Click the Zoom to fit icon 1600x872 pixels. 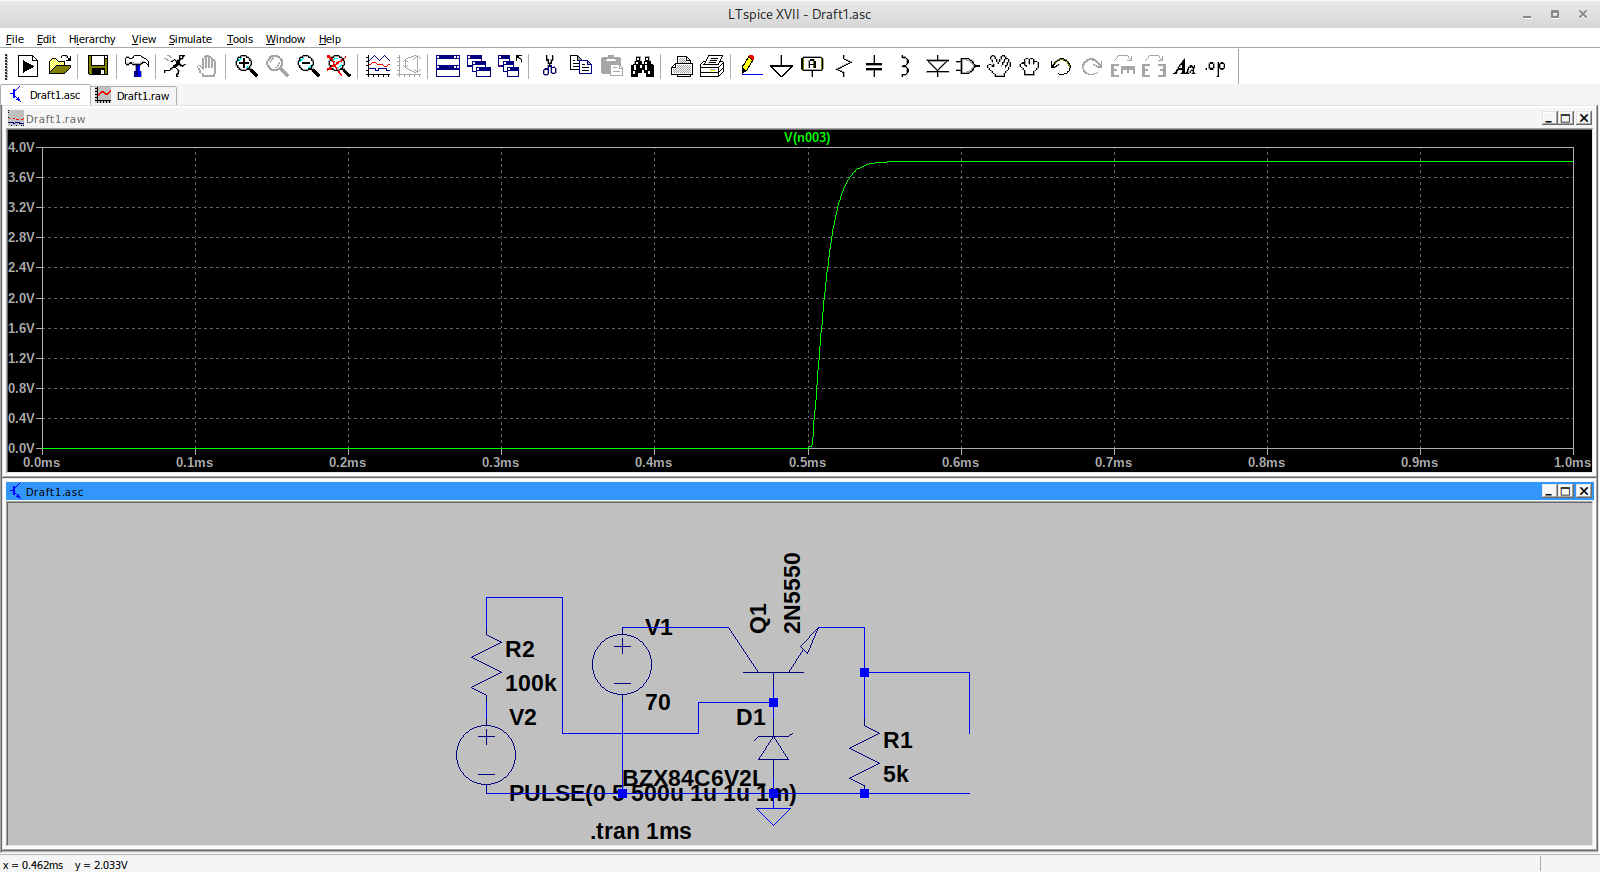click(x=339, y=66)
